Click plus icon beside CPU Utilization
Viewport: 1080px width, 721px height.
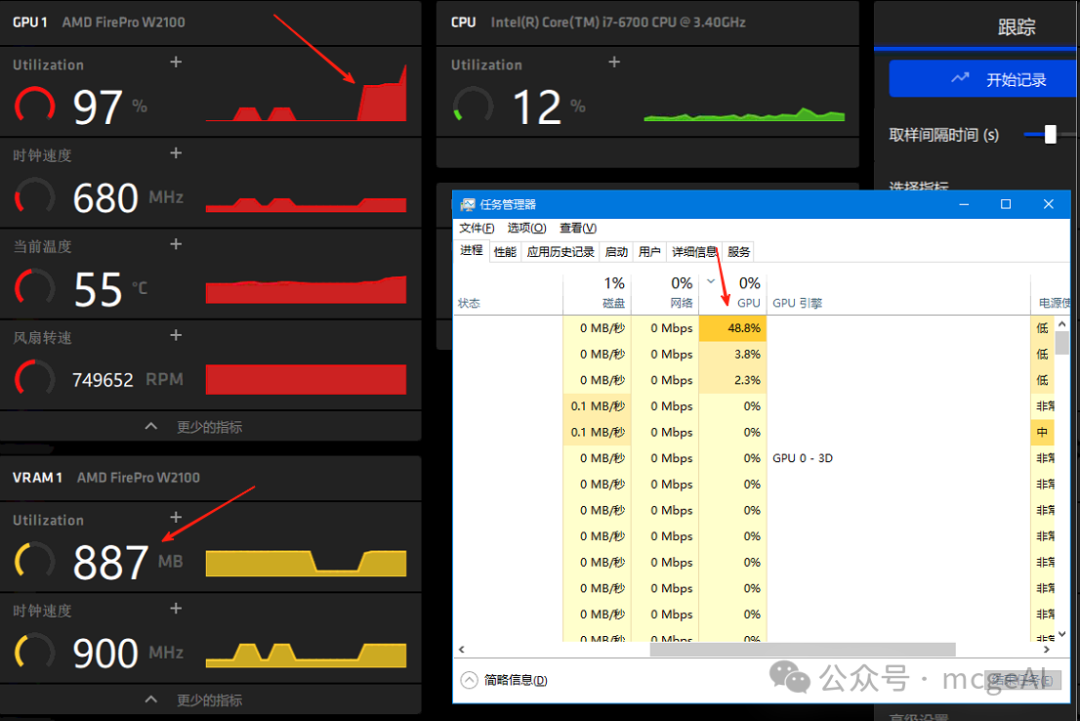click(614, 62)
